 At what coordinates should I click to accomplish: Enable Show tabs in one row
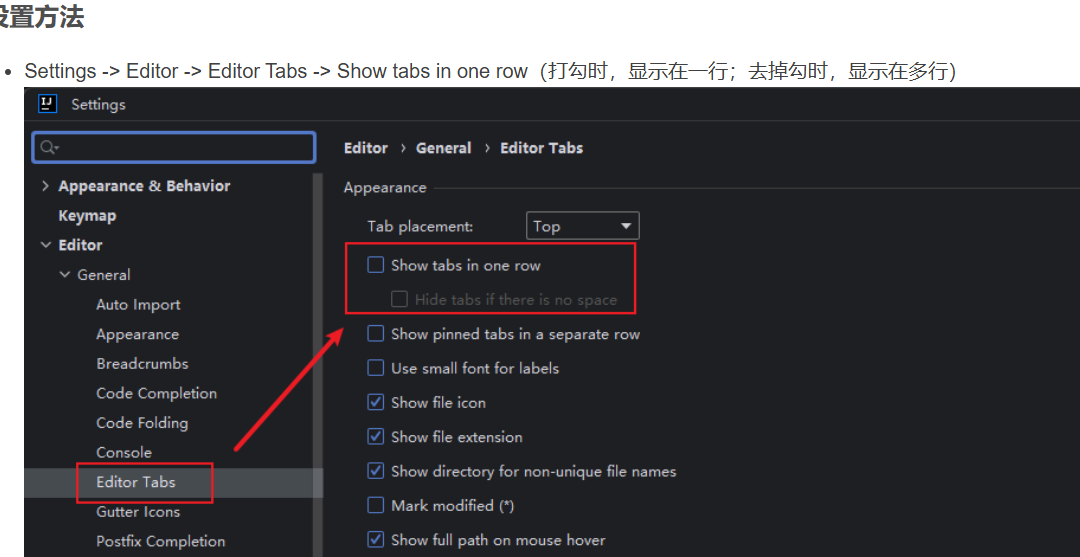tap(375, 265)
